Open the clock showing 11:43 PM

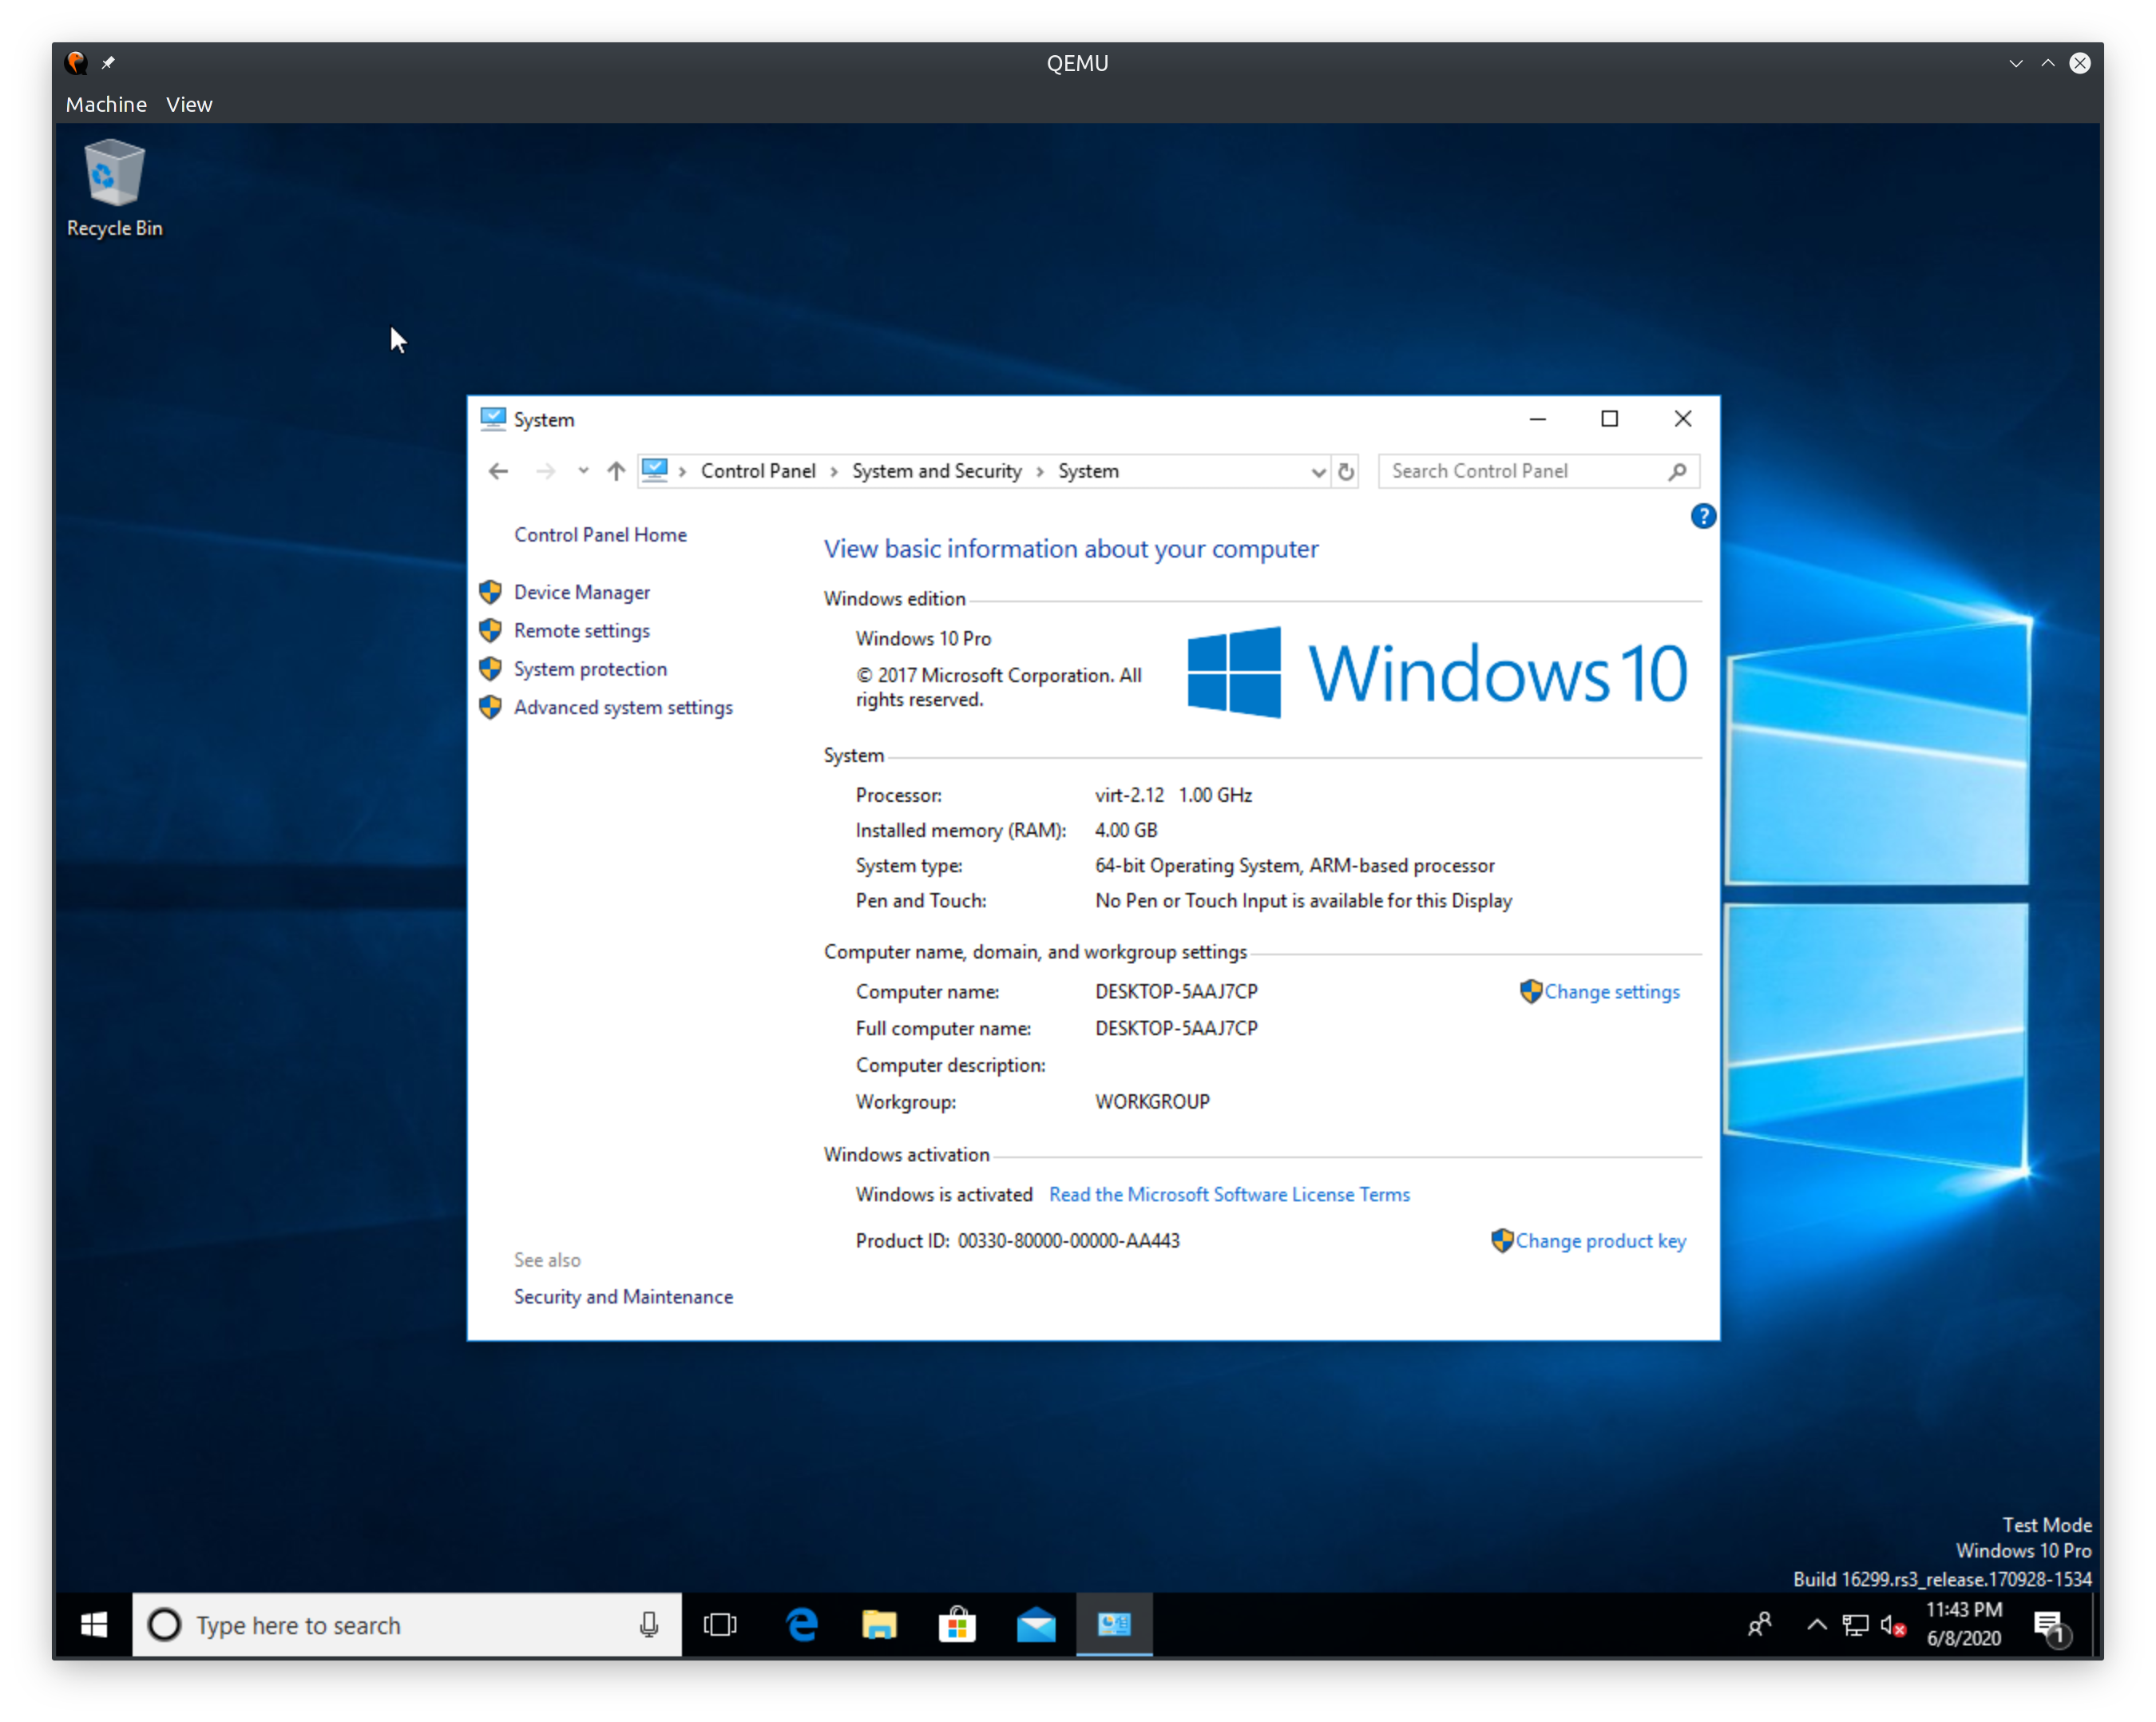[1964, 1624]
